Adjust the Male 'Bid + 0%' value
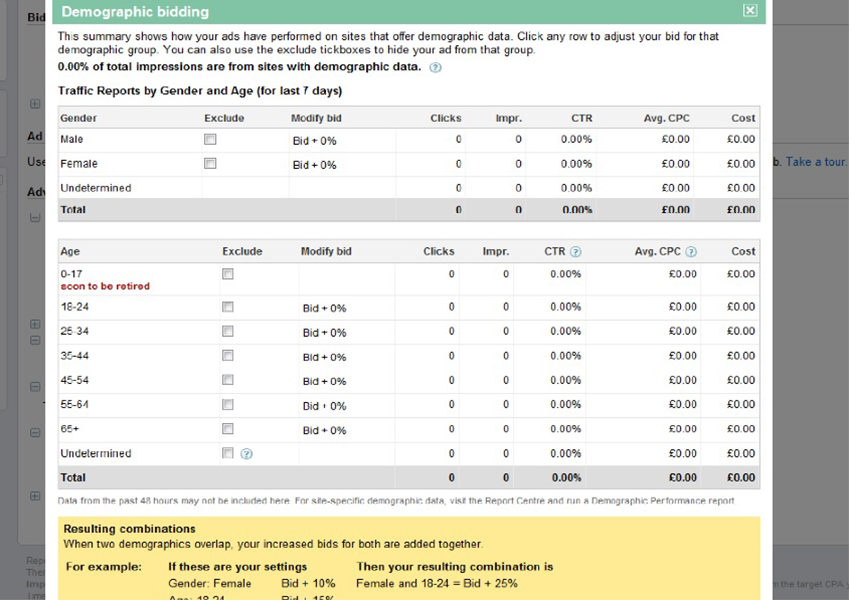851x600 pixels. 315,141
